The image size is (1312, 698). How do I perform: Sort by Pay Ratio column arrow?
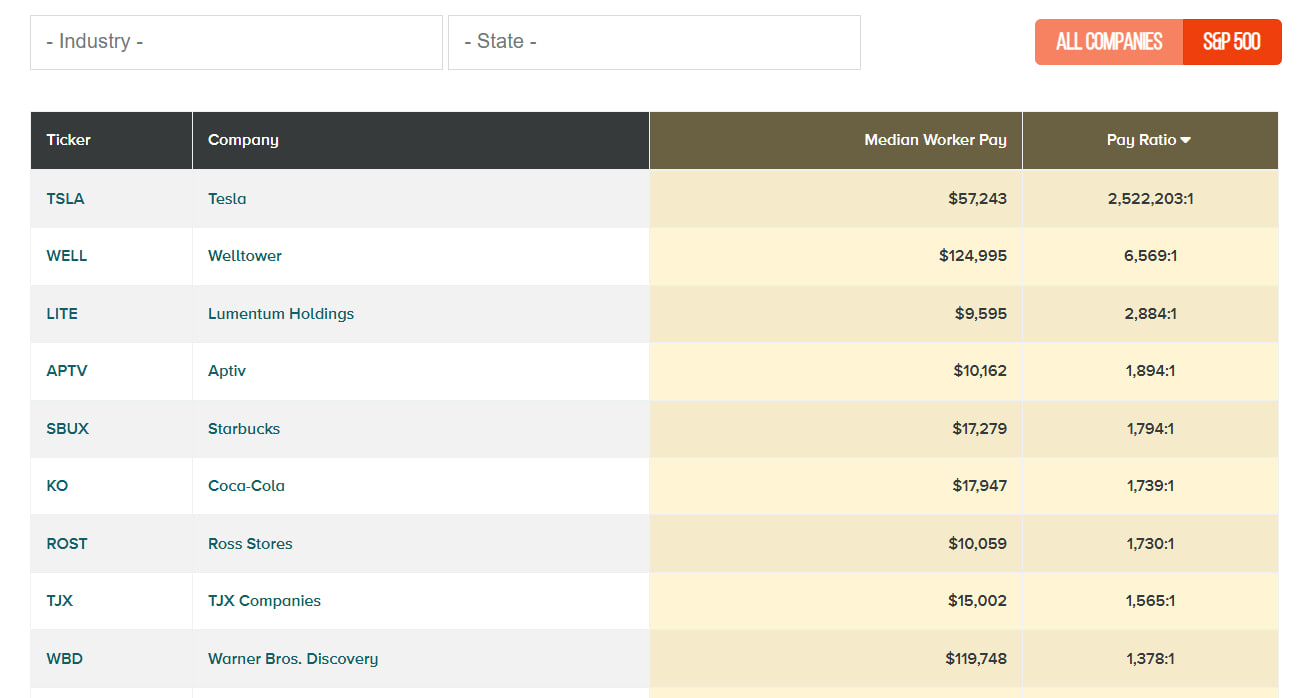click(1186, 140)
